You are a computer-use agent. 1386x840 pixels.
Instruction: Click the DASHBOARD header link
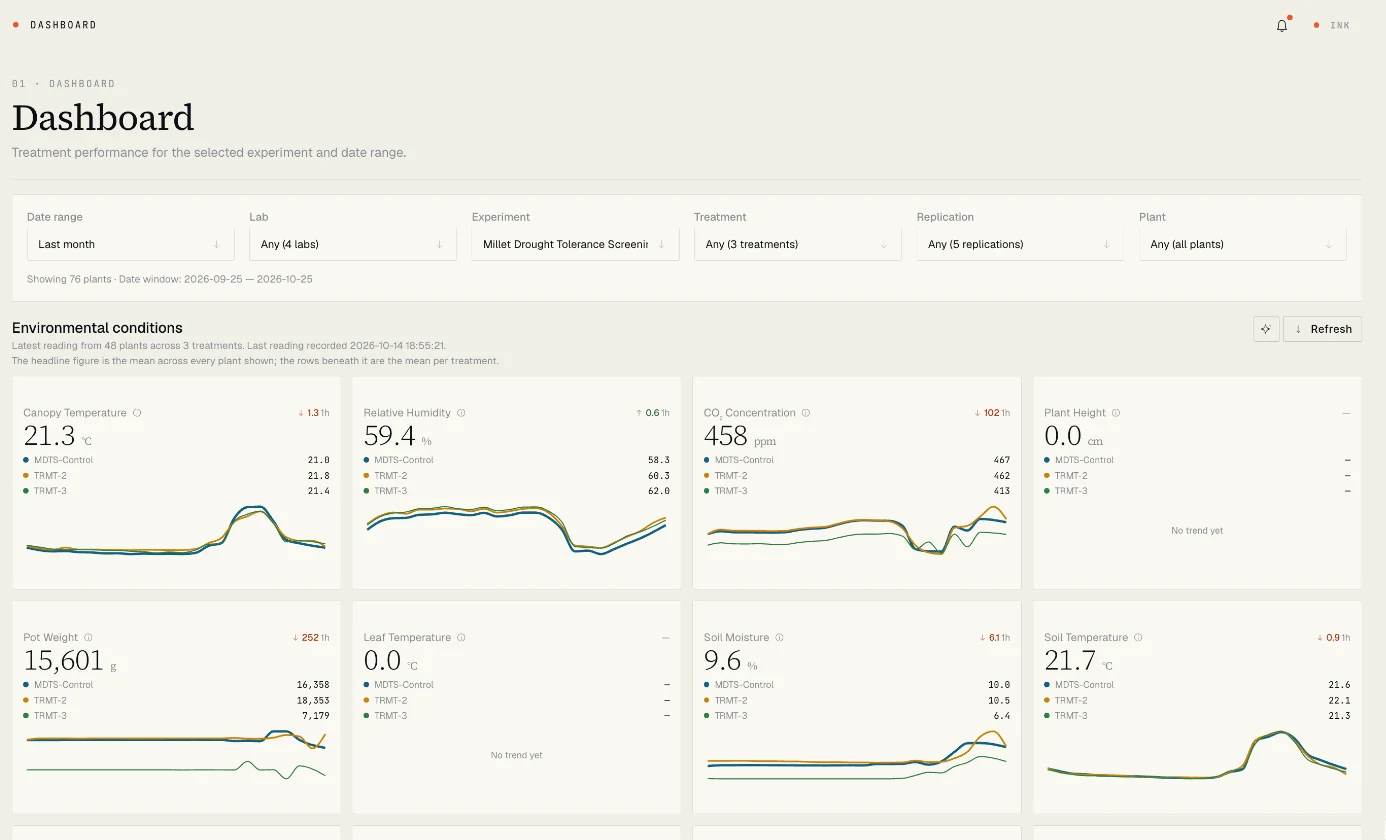pyautogui.click(x=63, y=25)
